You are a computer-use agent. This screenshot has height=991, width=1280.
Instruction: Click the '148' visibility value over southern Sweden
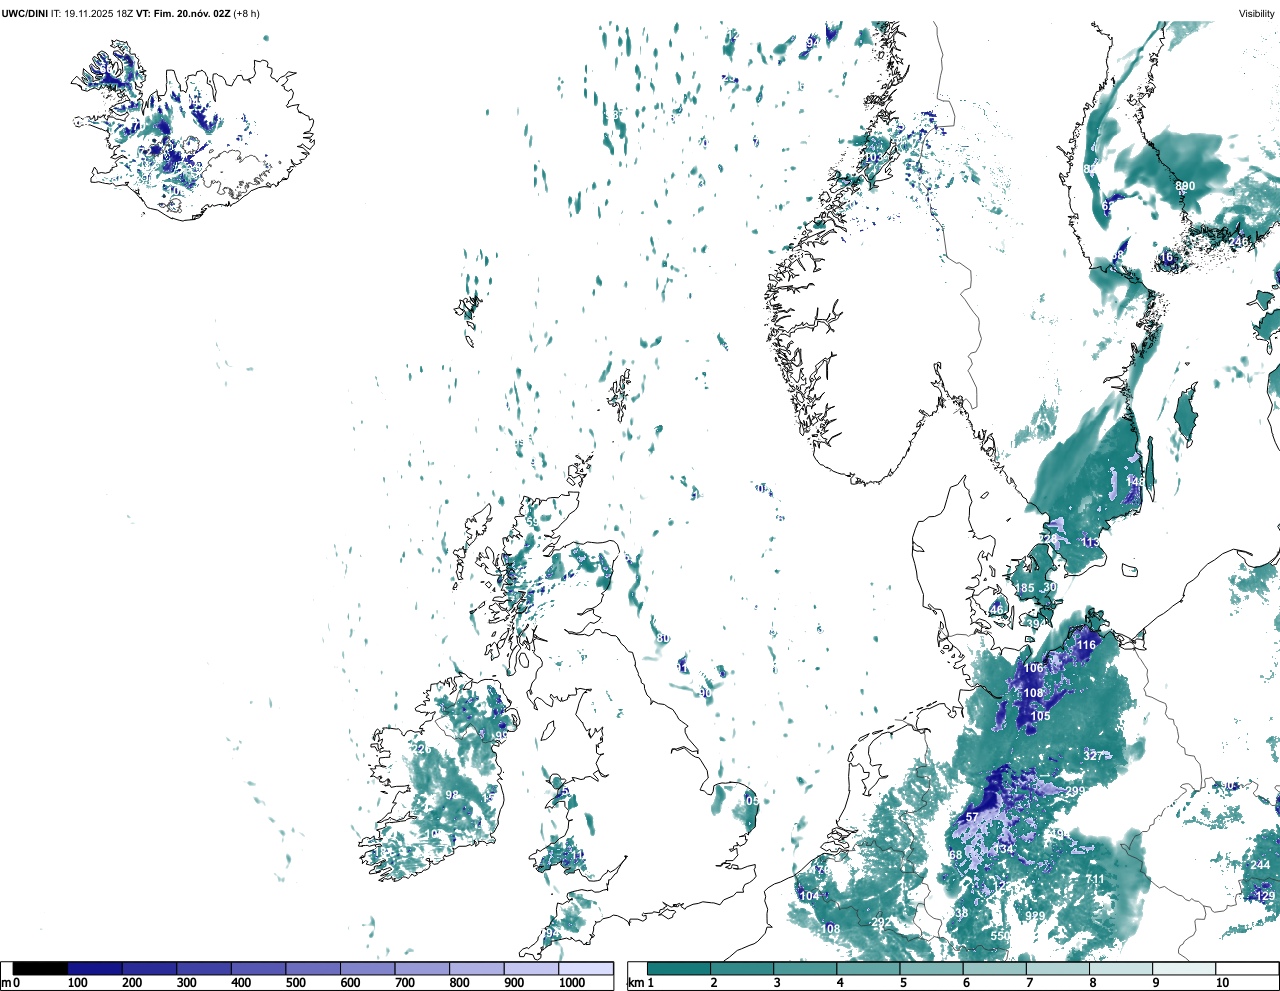click(x=1136, y=482)
